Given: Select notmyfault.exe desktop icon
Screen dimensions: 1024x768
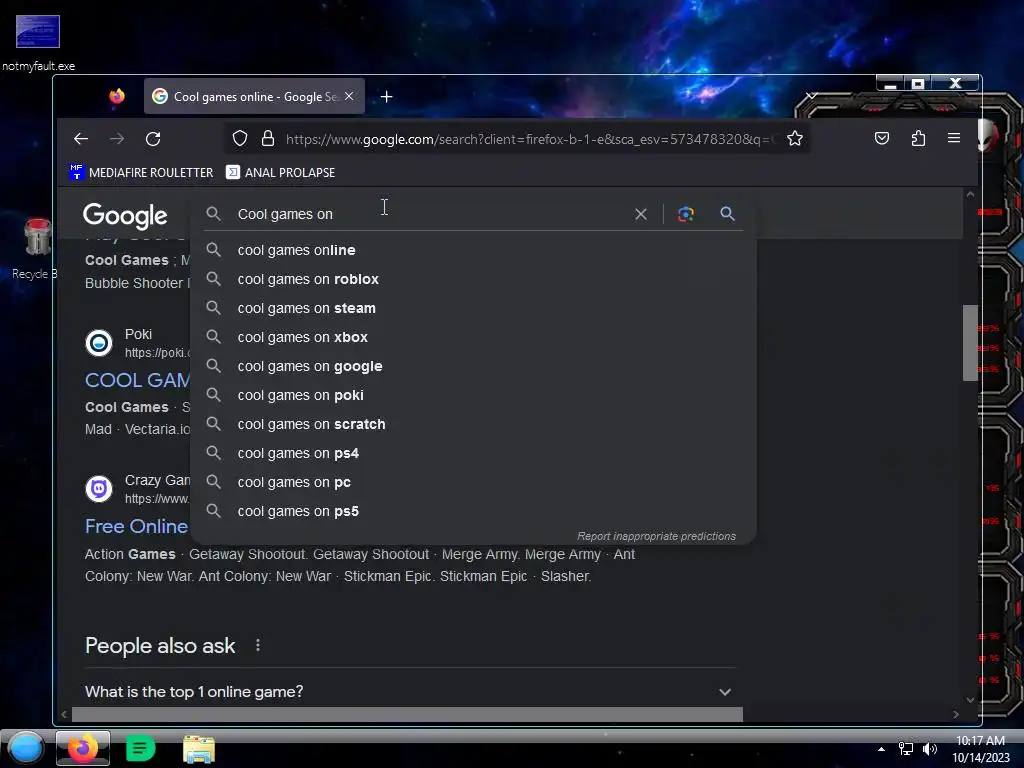Looking at the screenshot, I should (38, 44).
